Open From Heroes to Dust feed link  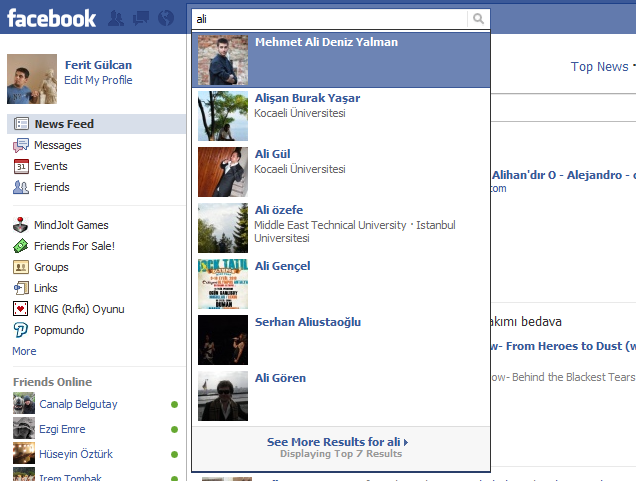pyautogui.click(x=563, y=346)
